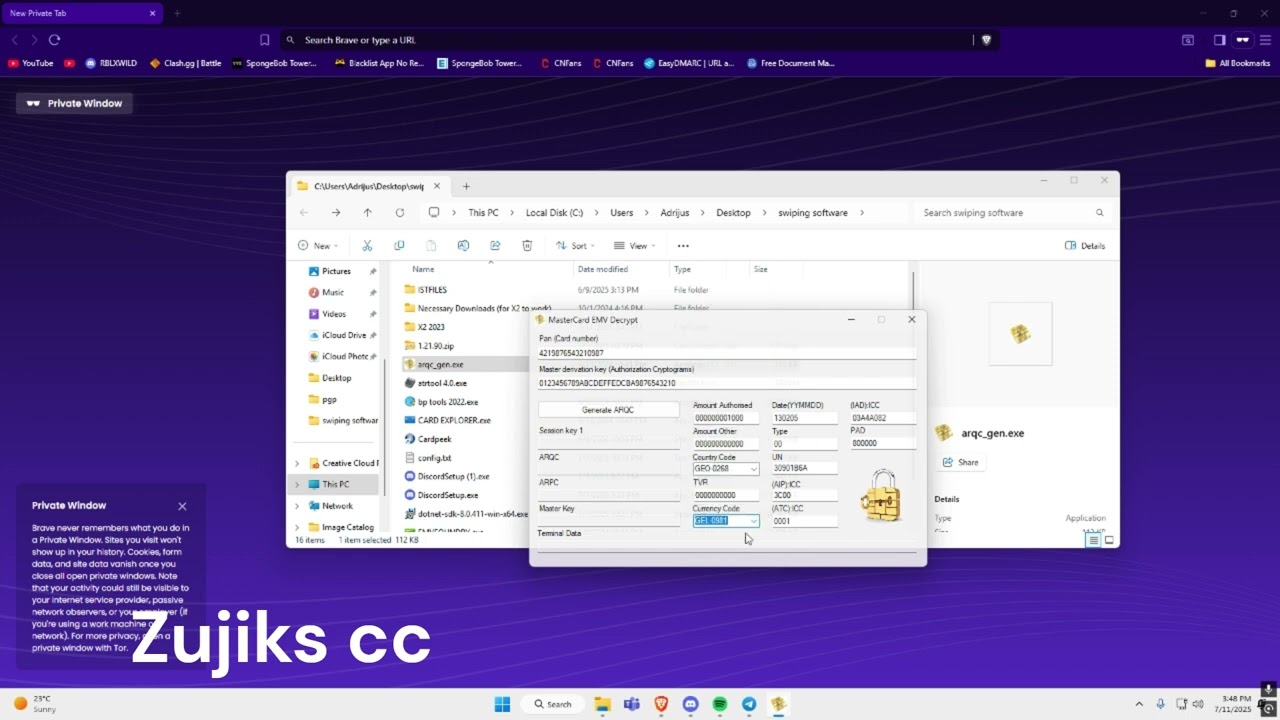1280x720 pixels.
Task: Go forward in File Explorer navigation
Action: (336, 213)
